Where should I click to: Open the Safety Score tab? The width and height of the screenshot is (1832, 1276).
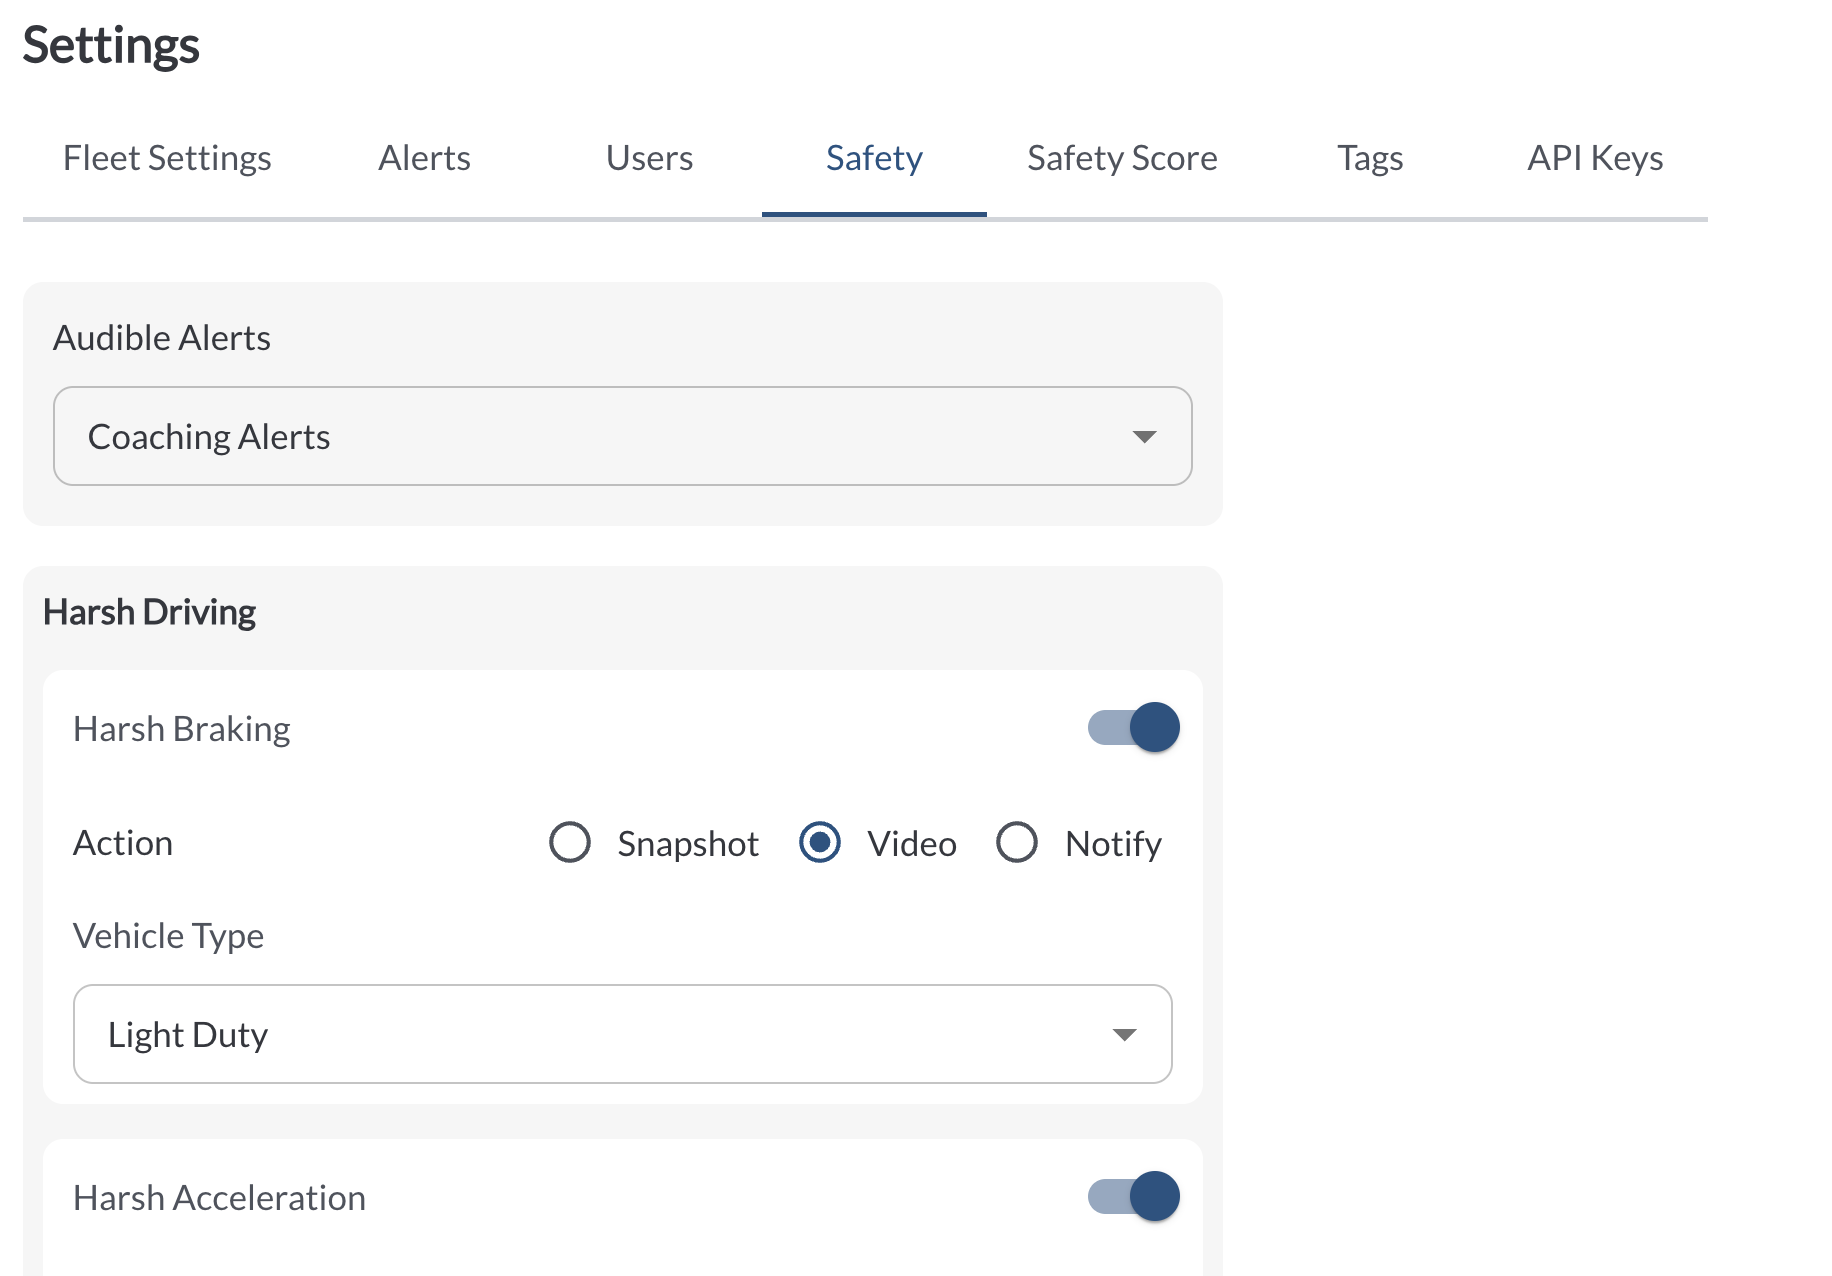point(1122,158)
